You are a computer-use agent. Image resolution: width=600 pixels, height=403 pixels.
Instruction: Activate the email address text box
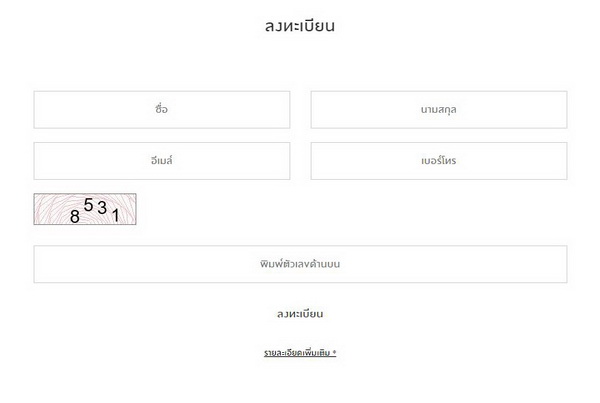click(x=162, y=161)
